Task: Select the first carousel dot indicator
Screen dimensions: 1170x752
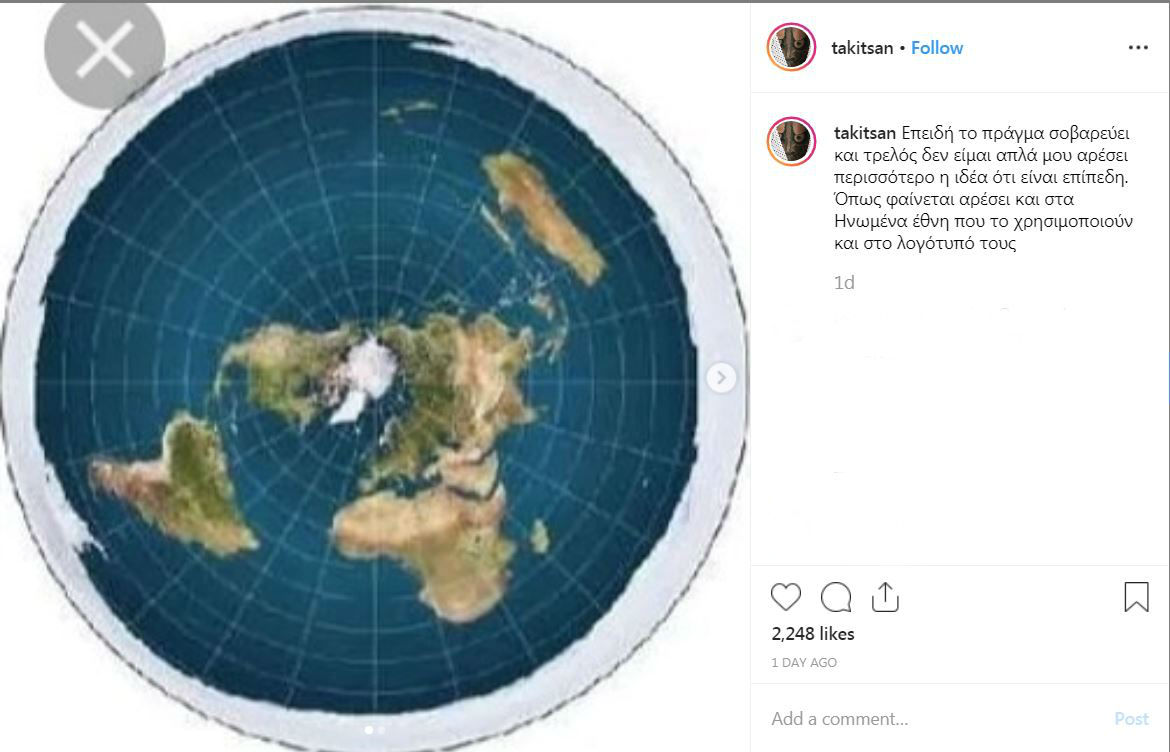Action: tap(368, 730)
